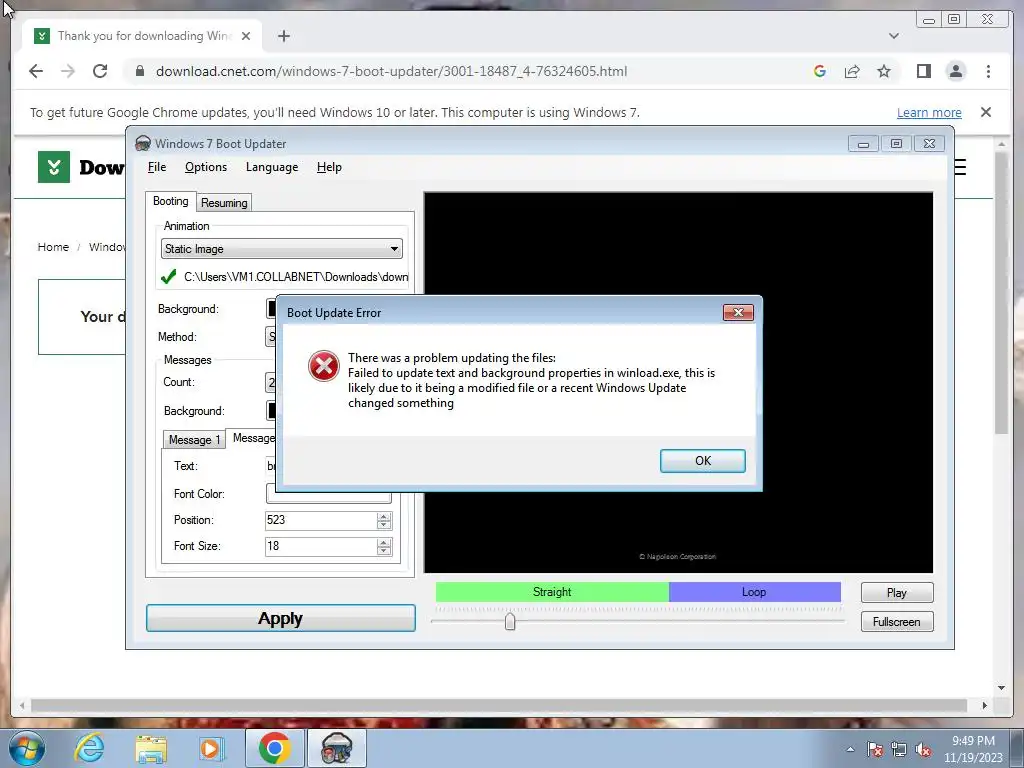Open the Chrome side panel icon
This screenshot has width=1024, height=768.
(923, 71)
